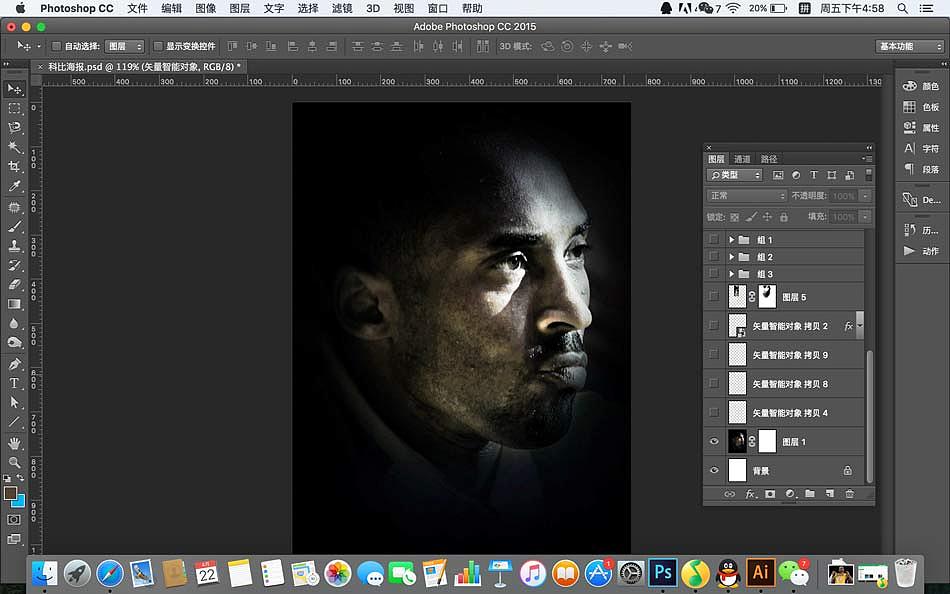The height and width of the screenshot is (594, 950).
Task: Select the Horizontal Type tool
Action: [x=15, y=384]
